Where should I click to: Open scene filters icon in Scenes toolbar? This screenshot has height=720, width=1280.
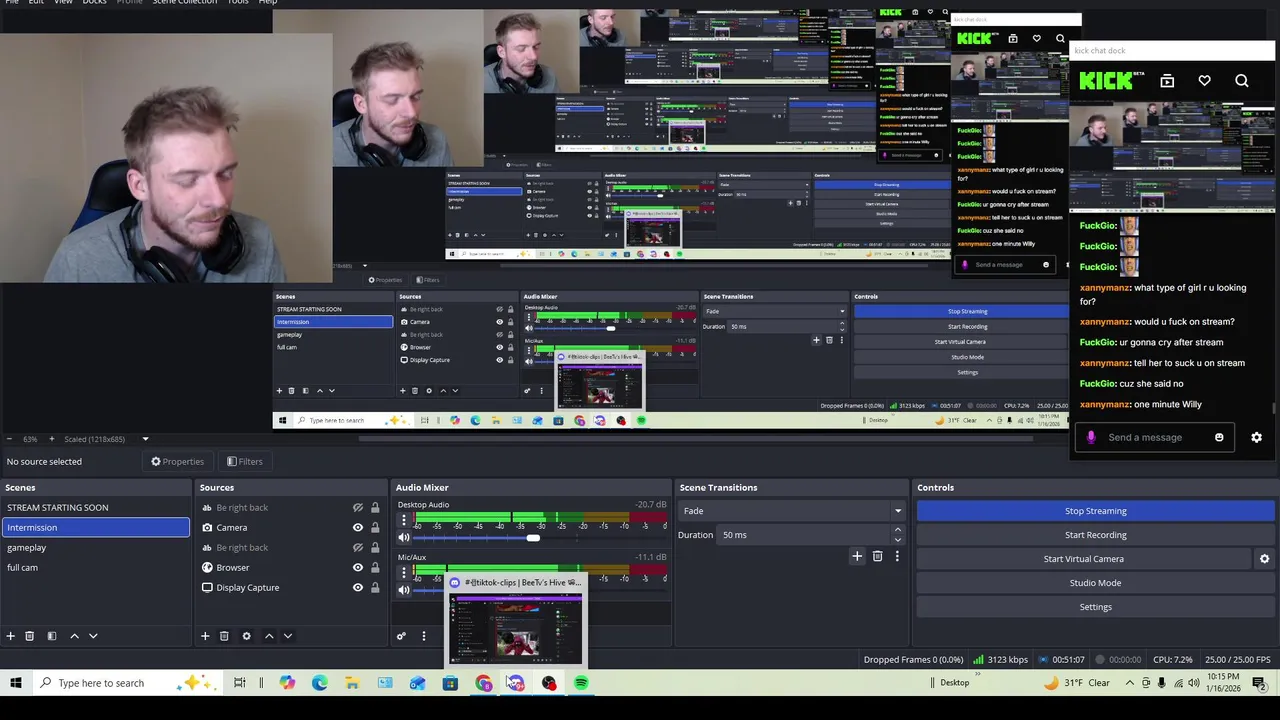(x=52, y=636)
